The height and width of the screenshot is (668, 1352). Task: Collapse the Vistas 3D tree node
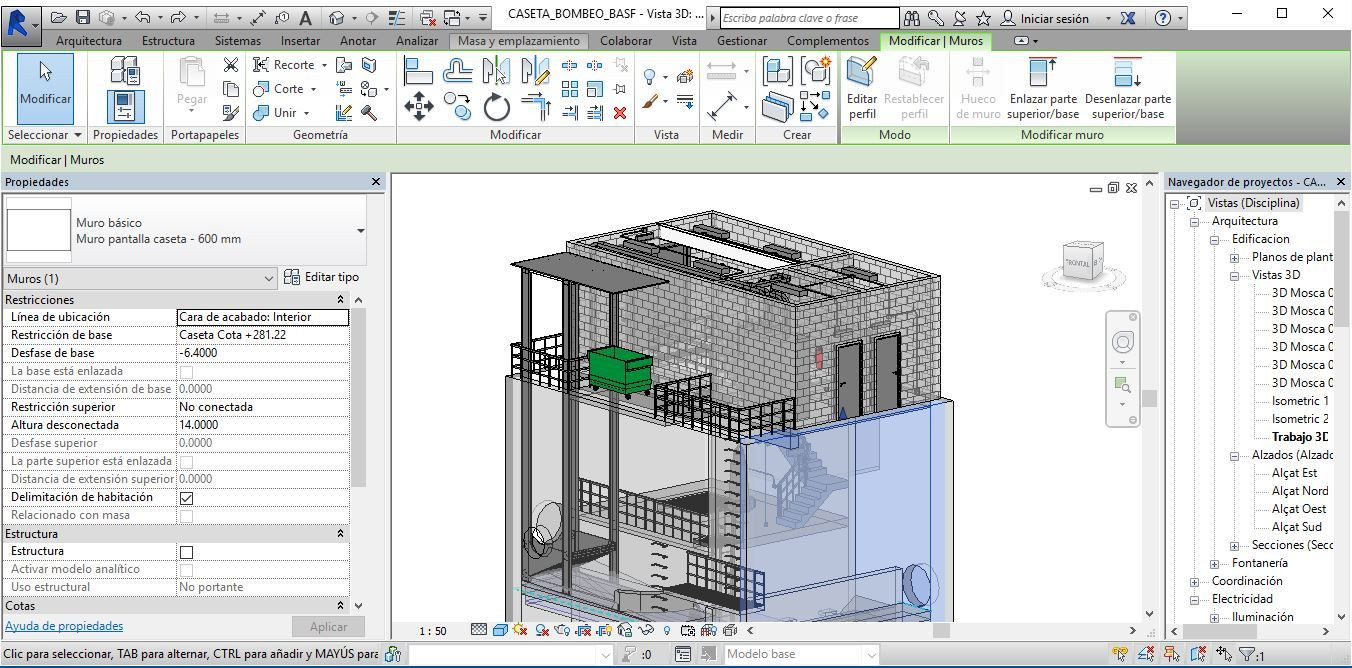[1235, 275]
